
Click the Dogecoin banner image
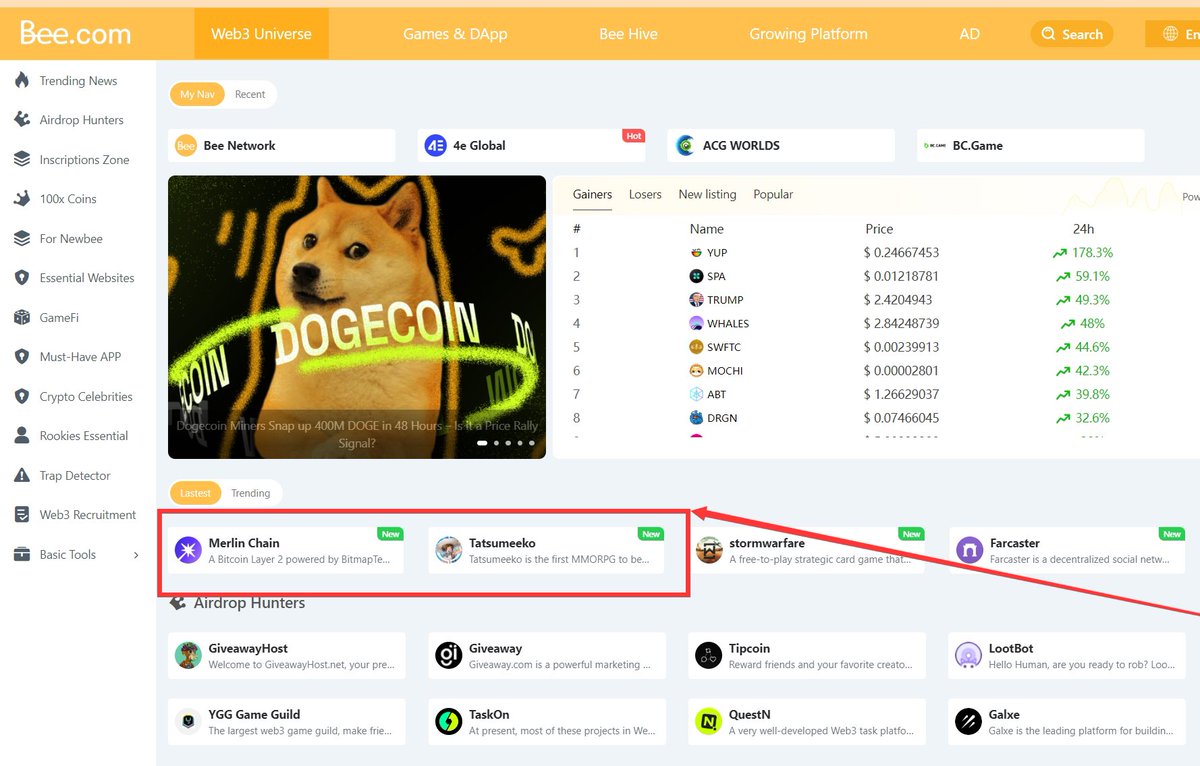[357, 317]
